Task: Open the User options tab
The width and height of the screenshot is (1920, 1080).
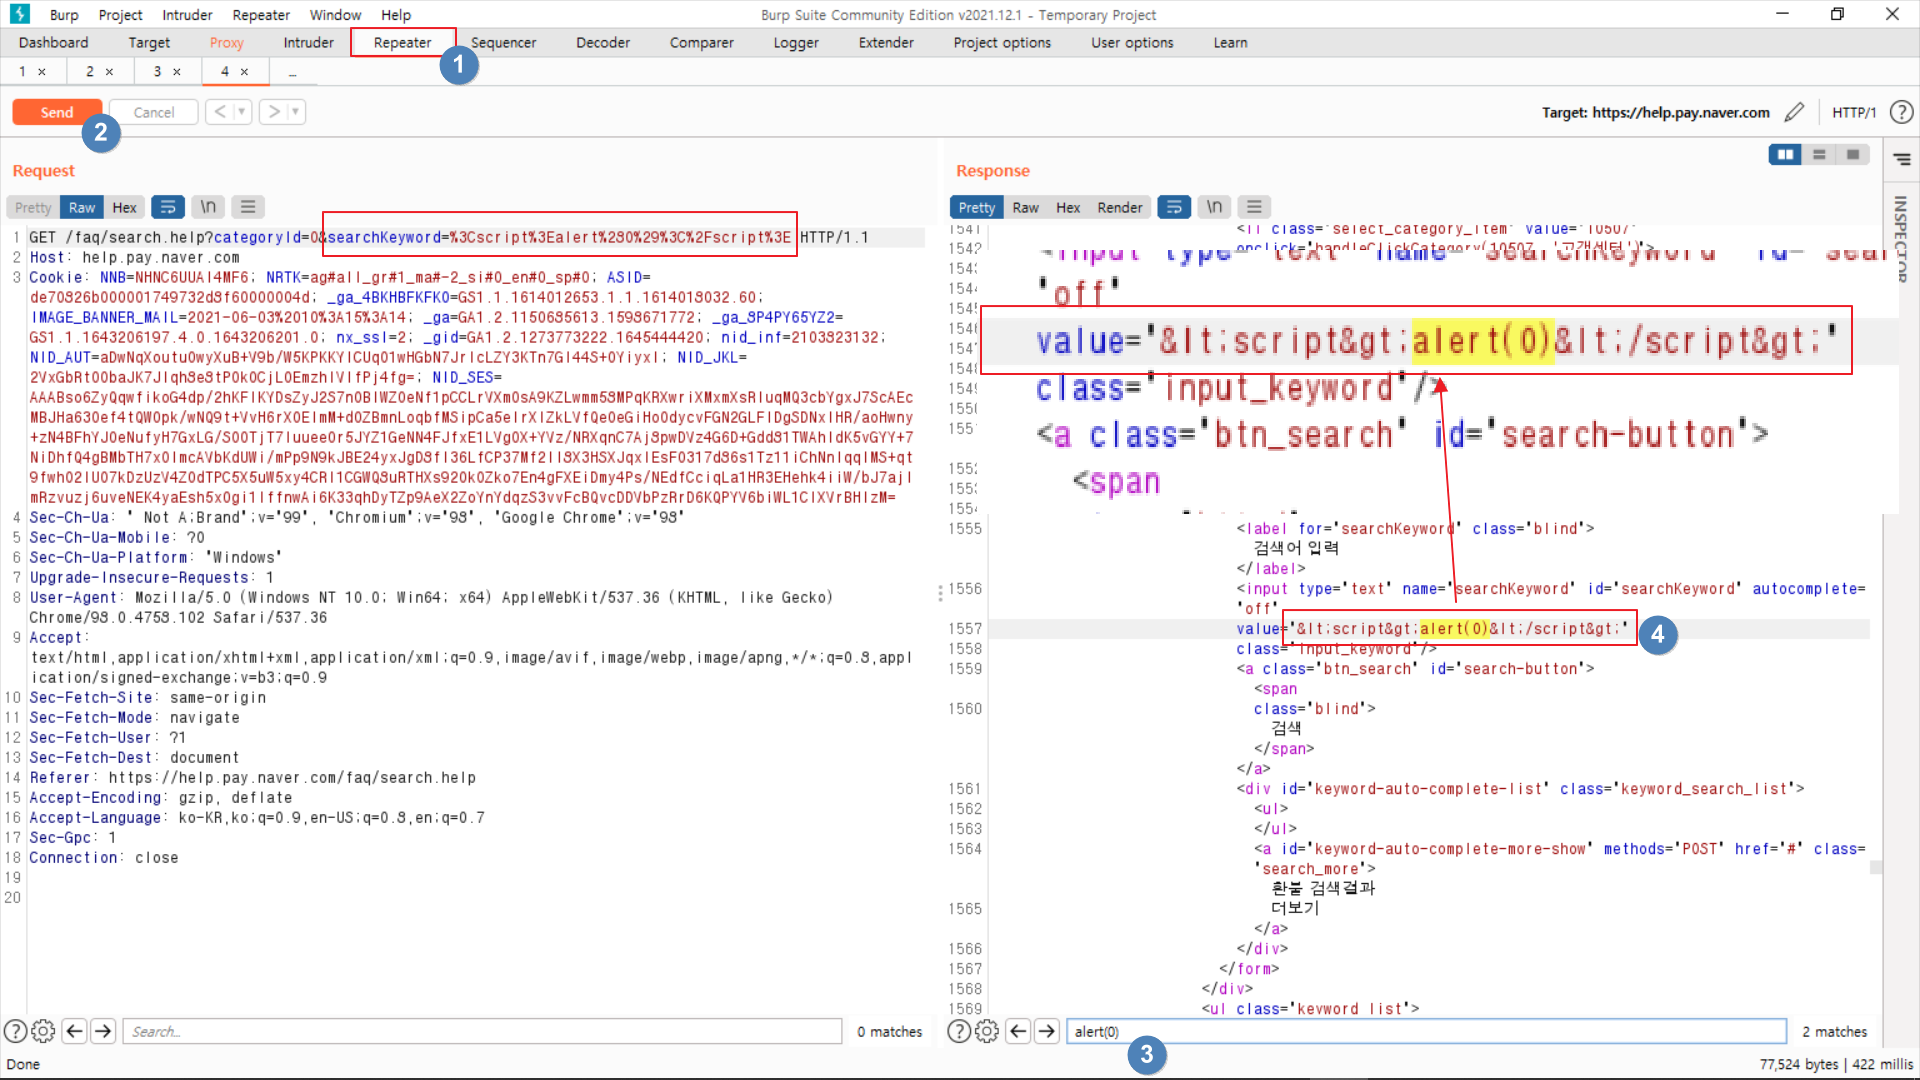Action: point(1132,42)
